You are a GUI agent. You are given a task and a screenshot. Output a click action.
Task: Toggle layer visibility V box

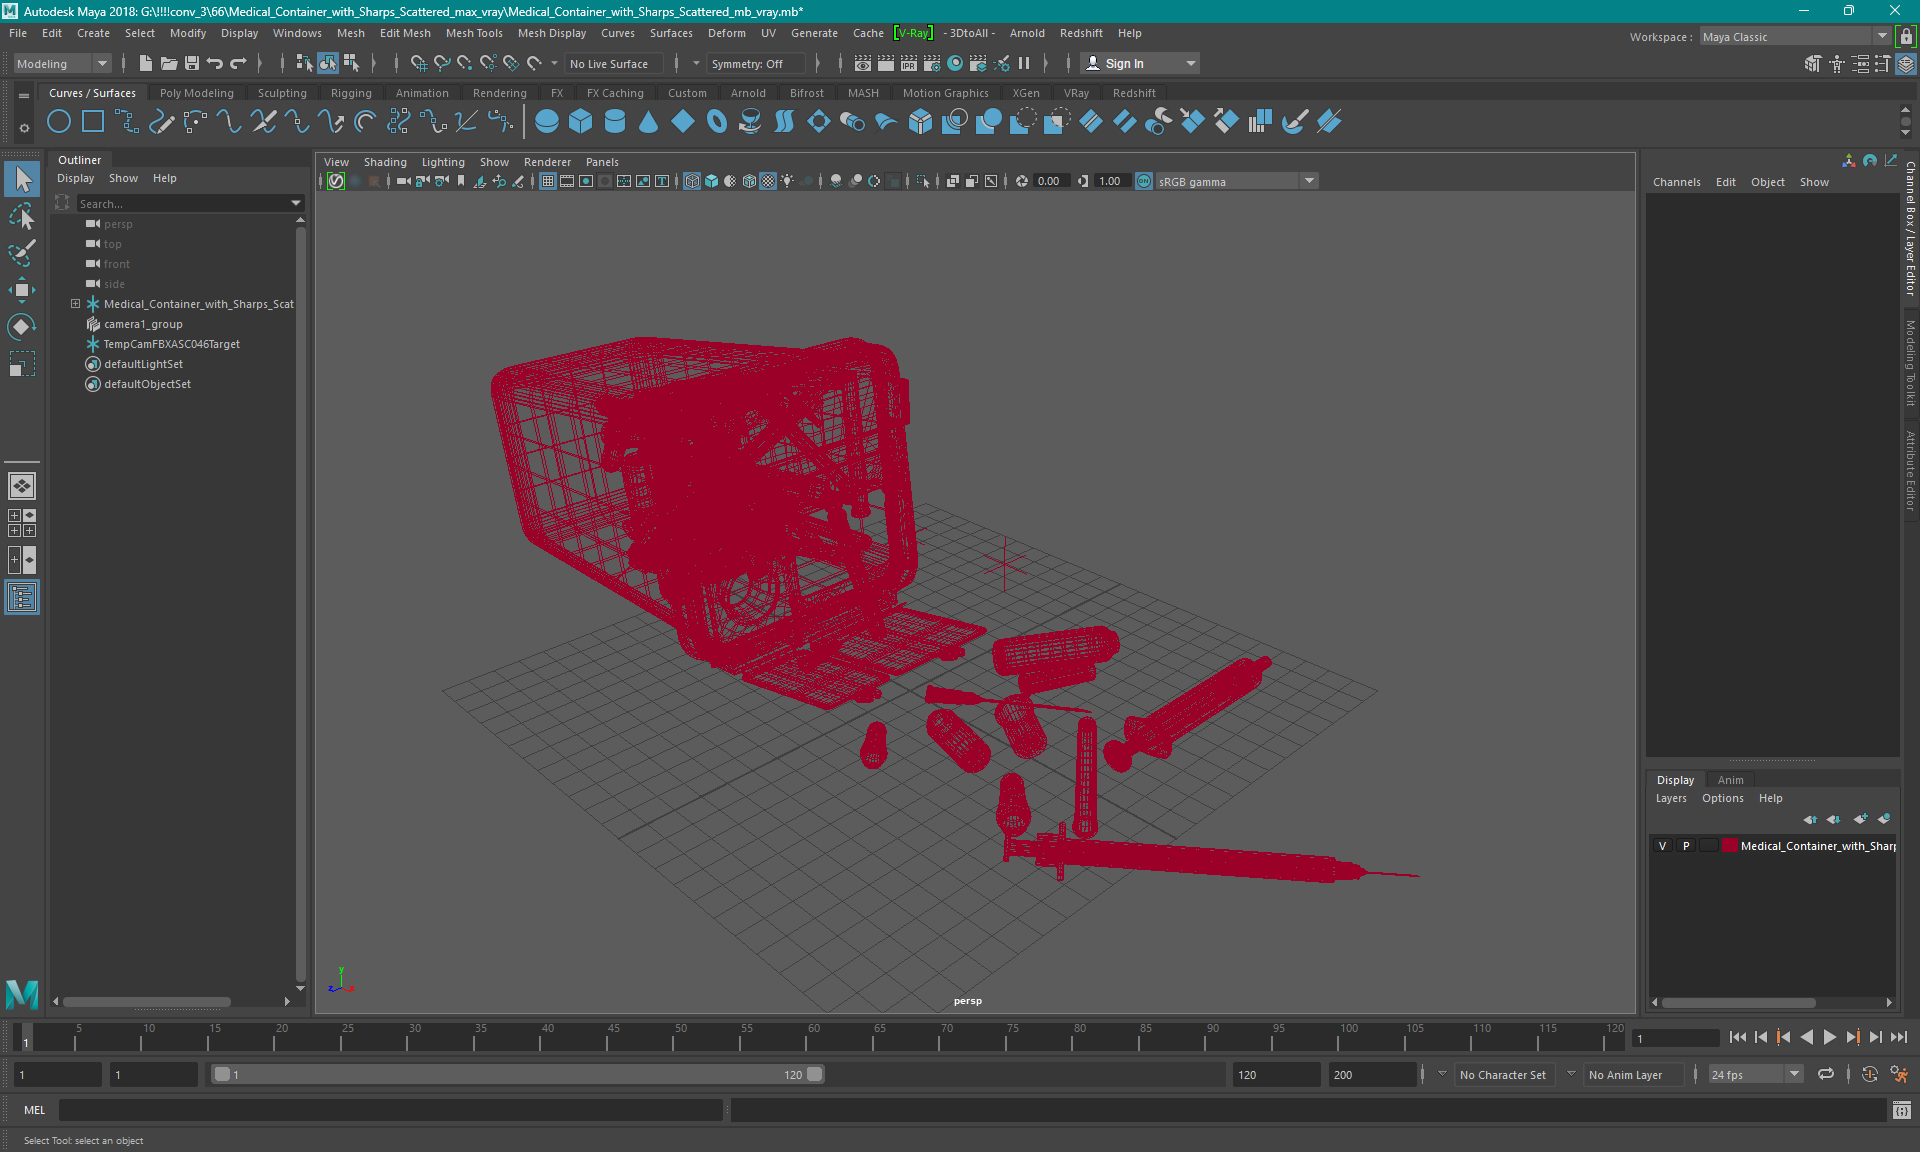coord(1663,846)
